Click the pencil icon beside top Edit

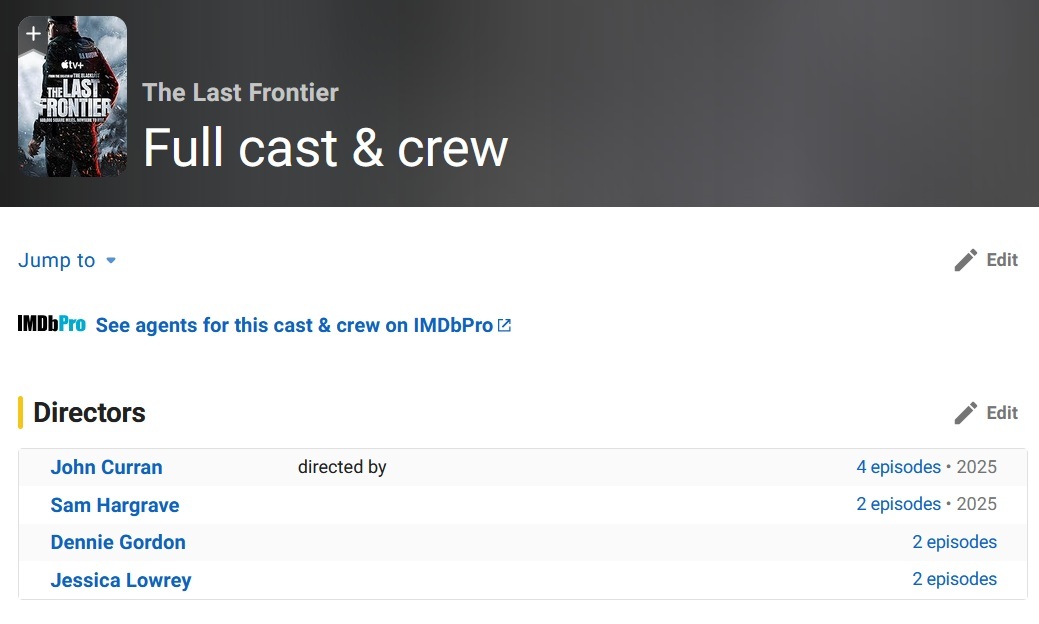tap(965, 260)
